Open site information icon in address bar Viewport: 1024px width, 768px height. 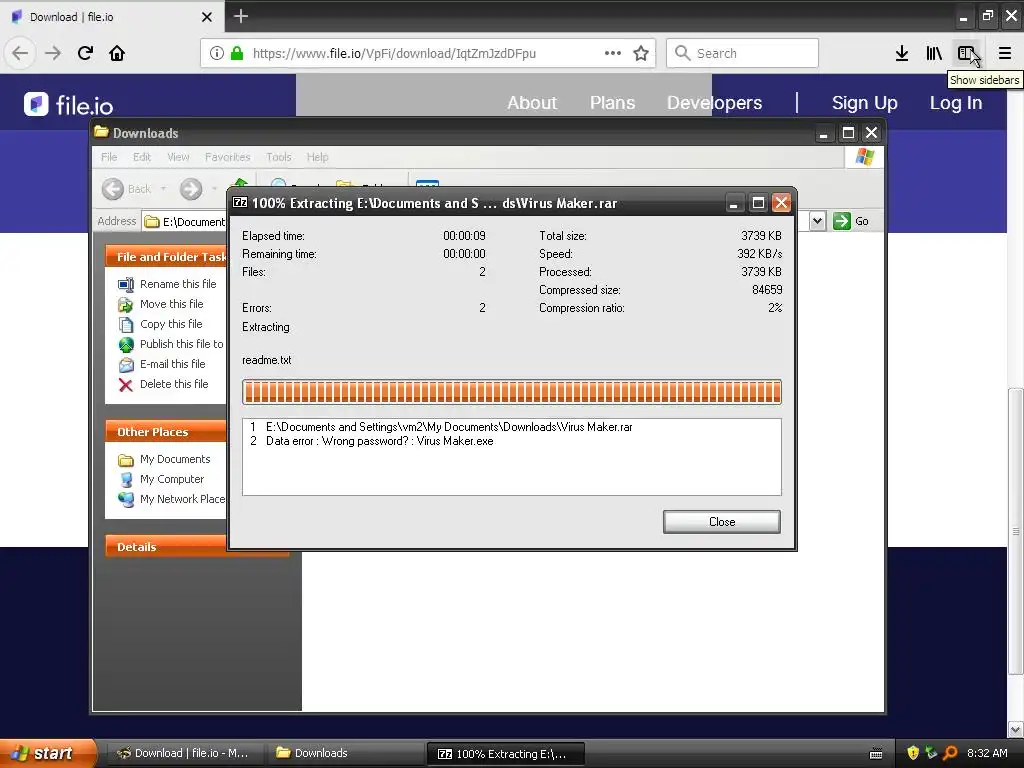pyautogui.click(x=217, y=54)
